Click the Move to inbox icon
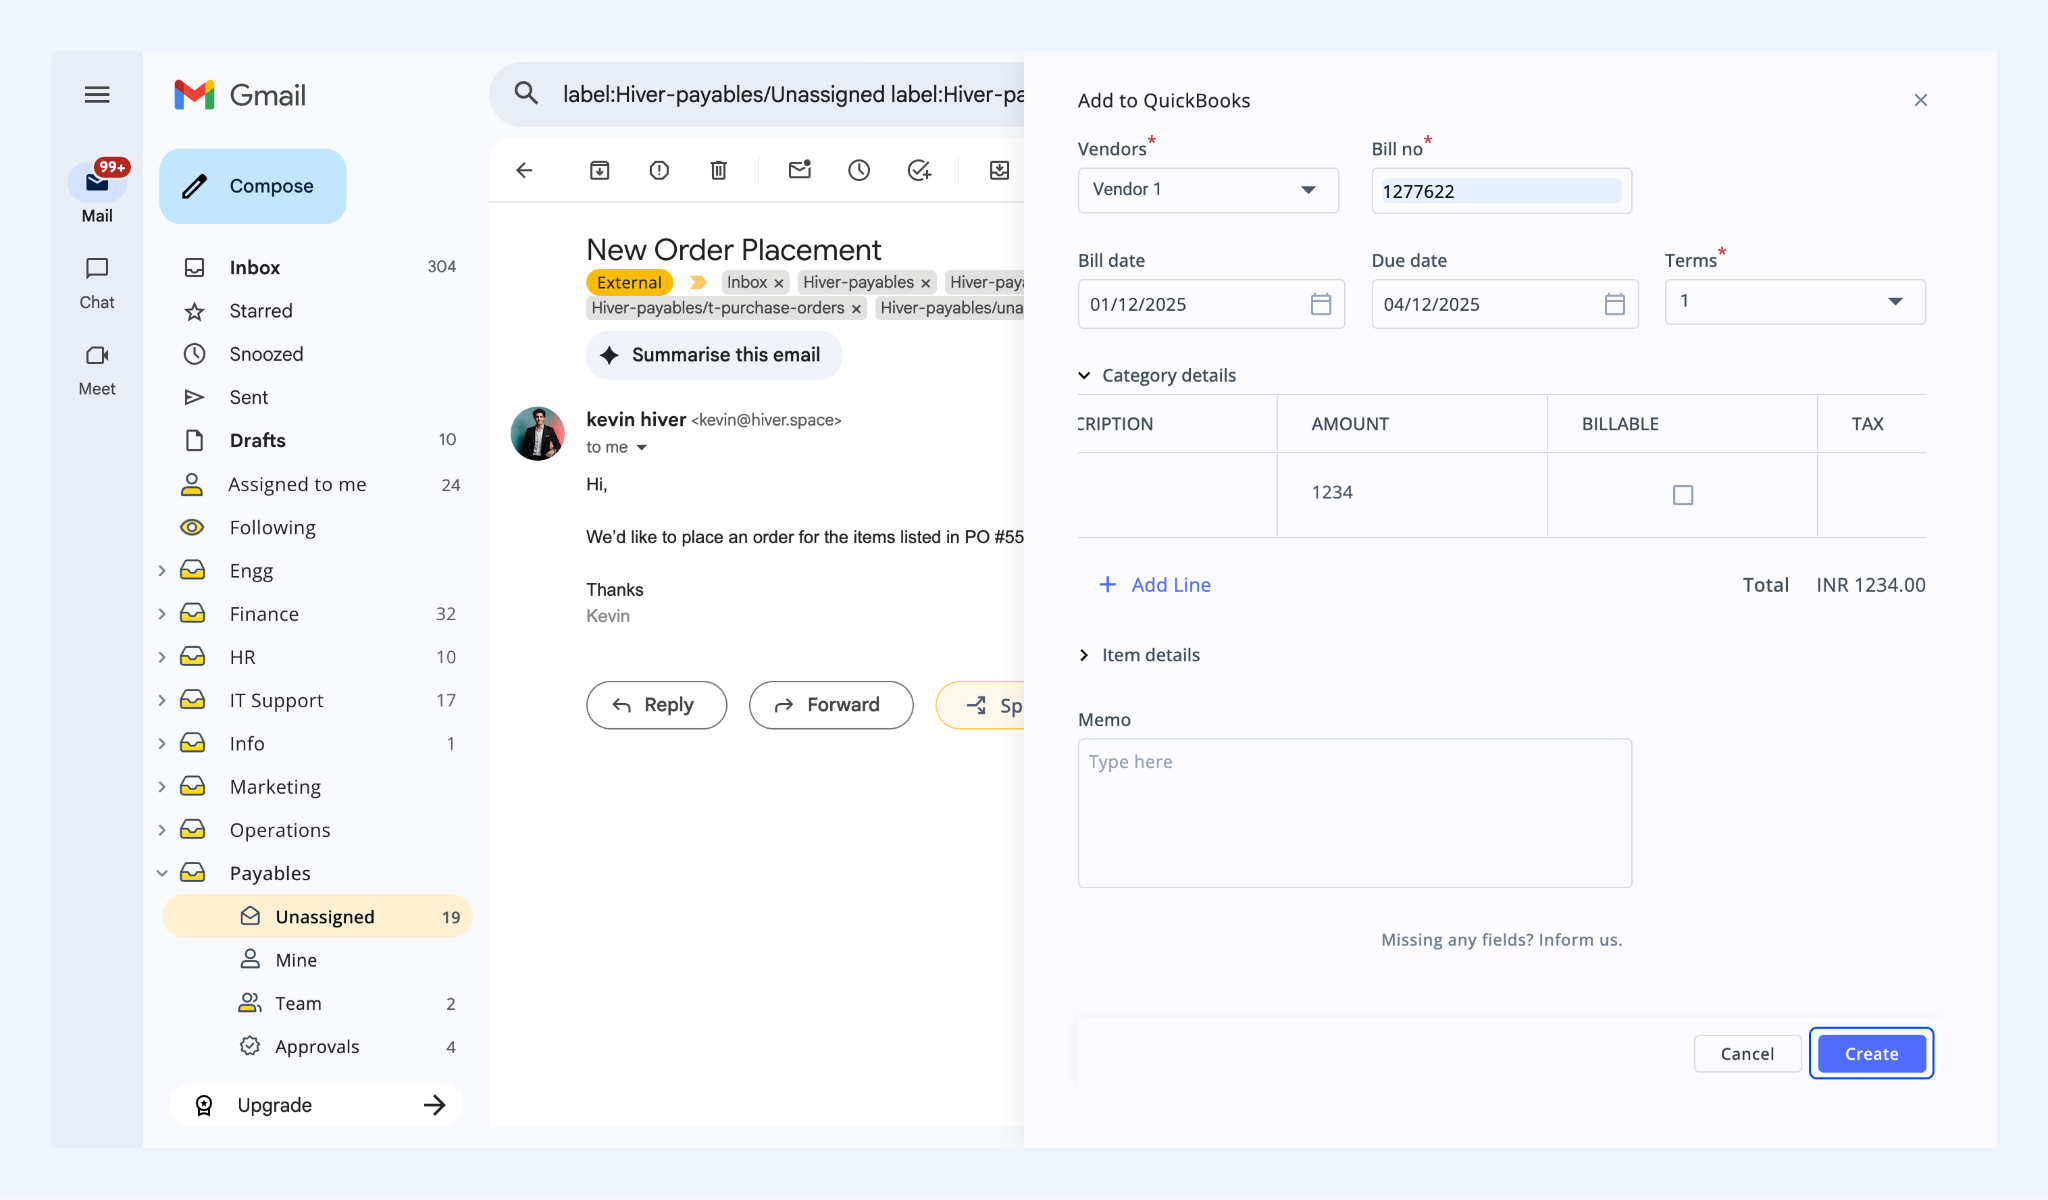Viewport: 2048px width, 1200px height. tap(999, 170)
